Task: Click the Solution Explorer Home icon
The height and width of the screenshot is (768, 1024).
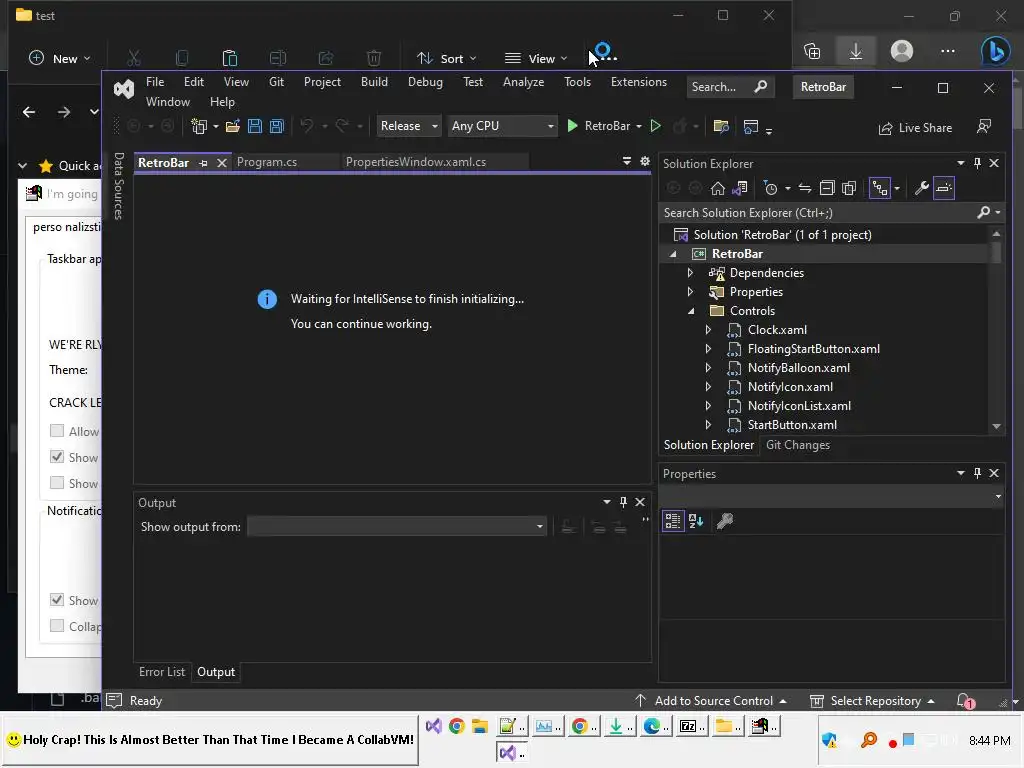Action: 718,189
